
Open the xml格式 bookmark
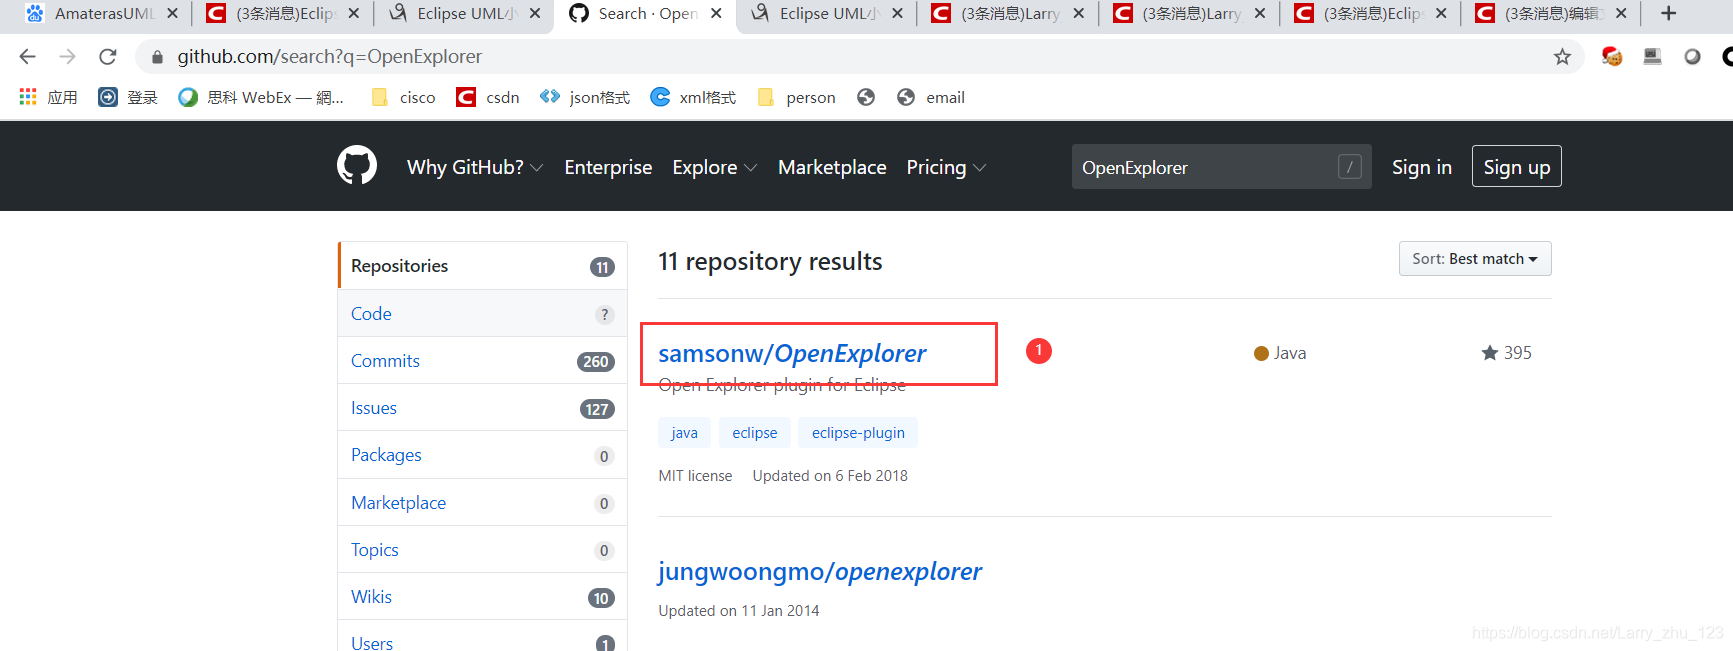(x=693, y=97)
